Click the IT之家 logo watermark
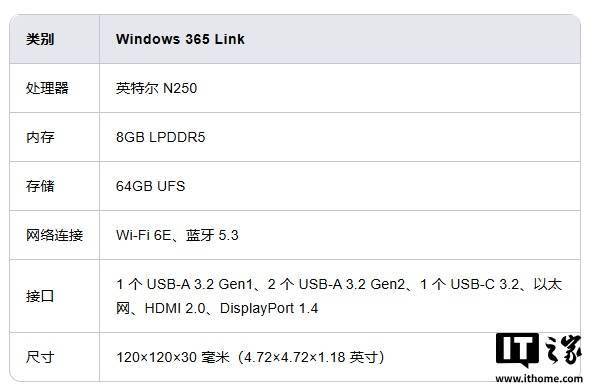The height and width of the screenshot is (391, 593). click(539, 350)
